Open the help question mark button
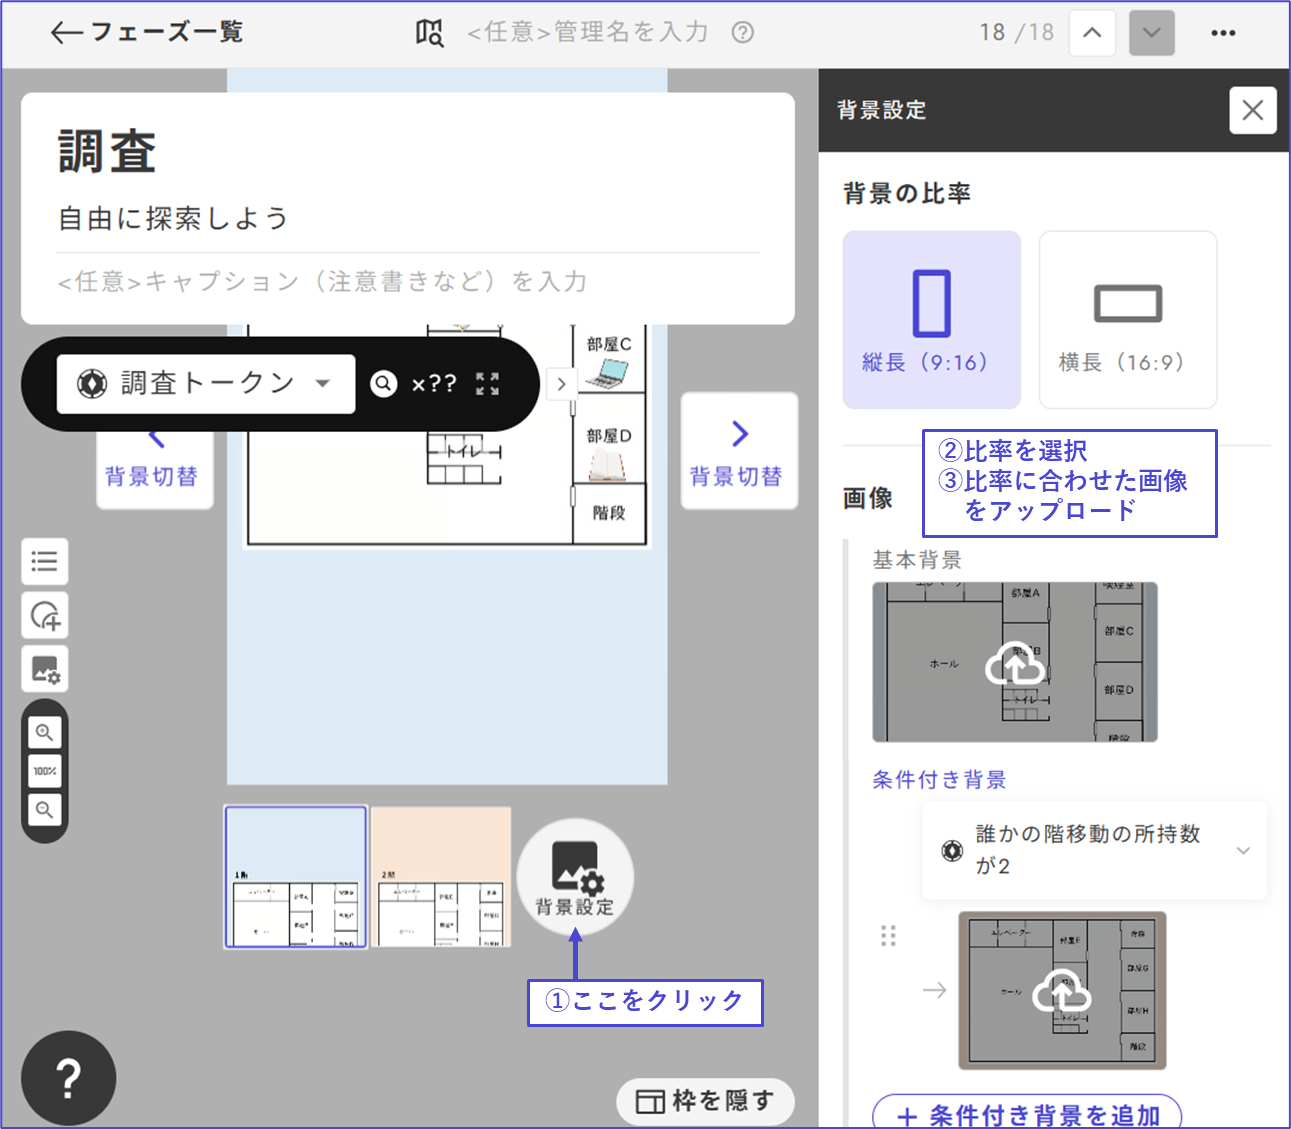Image resolution: width=1291 pixels, height=1129 pixels. click(x=68, y=1078)
